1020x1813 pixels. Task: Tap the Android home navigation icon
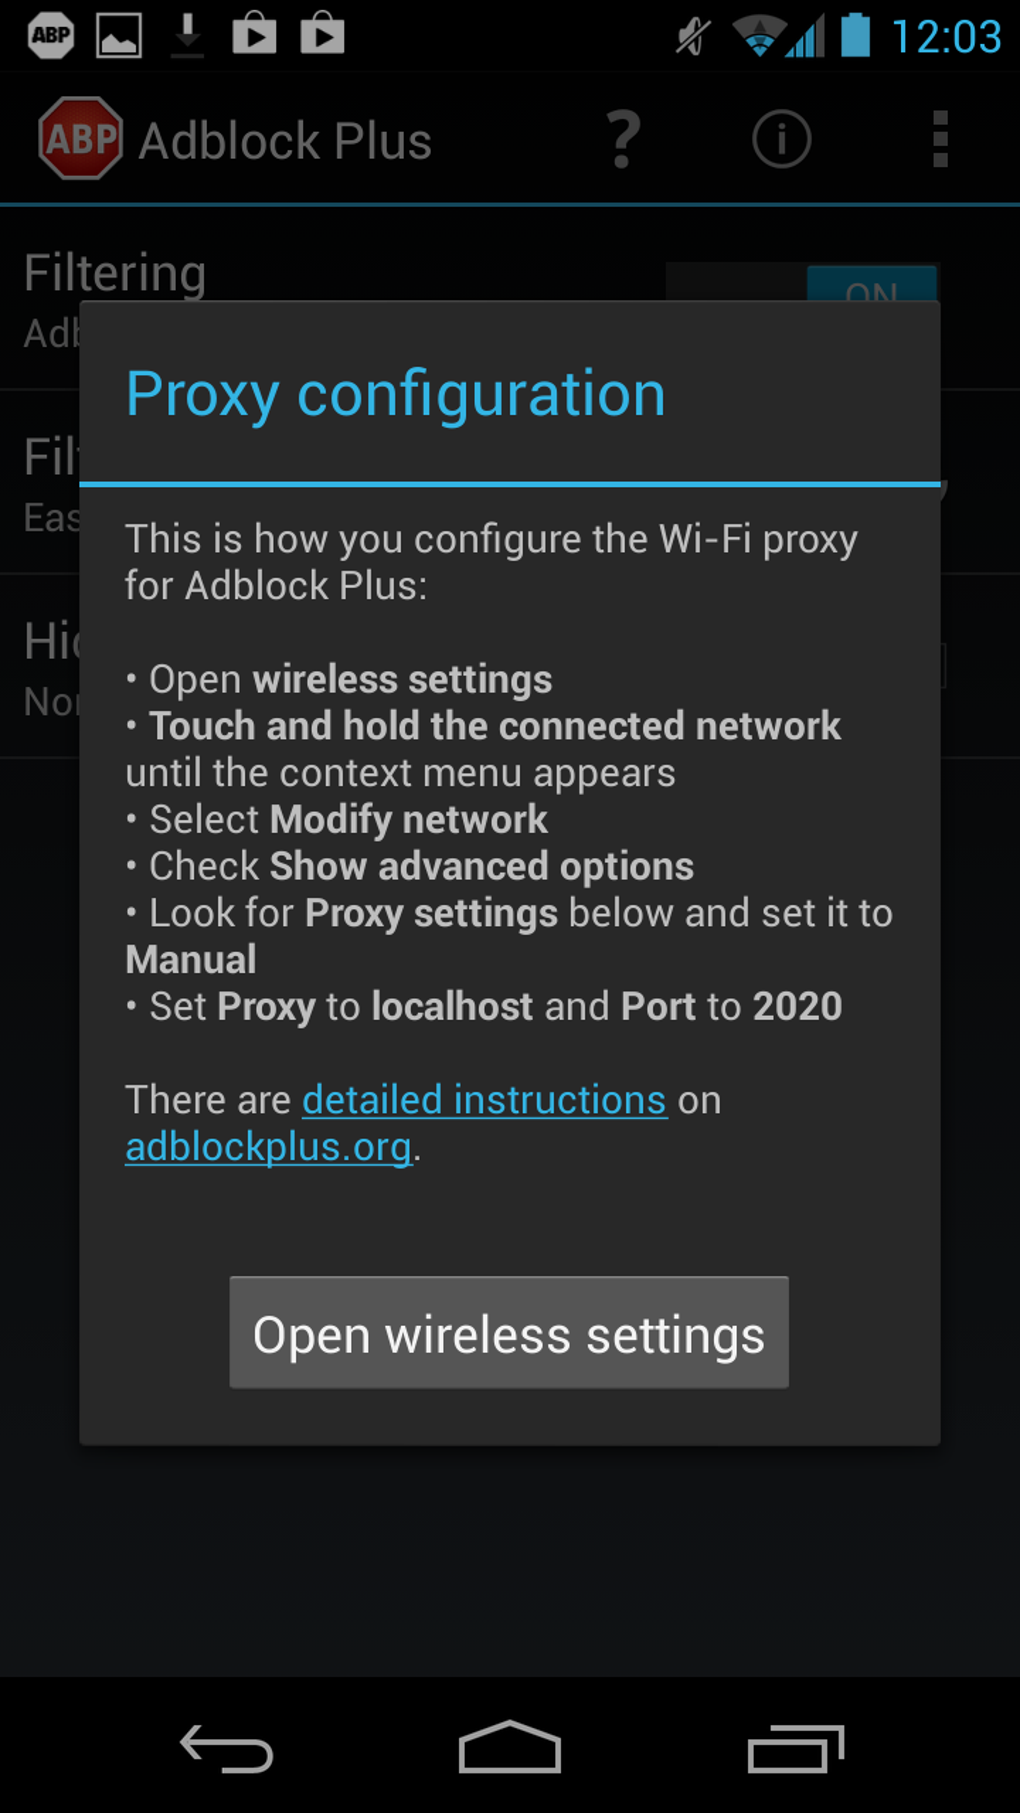(509, 1747)
